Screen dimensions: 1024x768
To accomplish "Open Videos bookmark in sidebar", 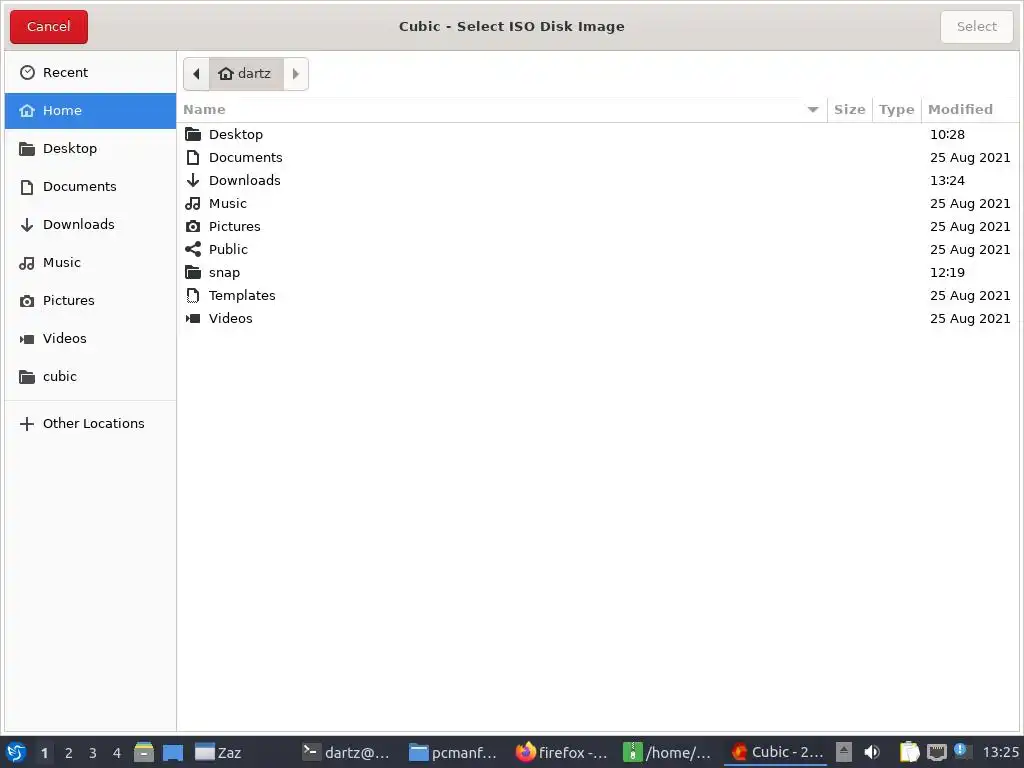I will [90, 338].
